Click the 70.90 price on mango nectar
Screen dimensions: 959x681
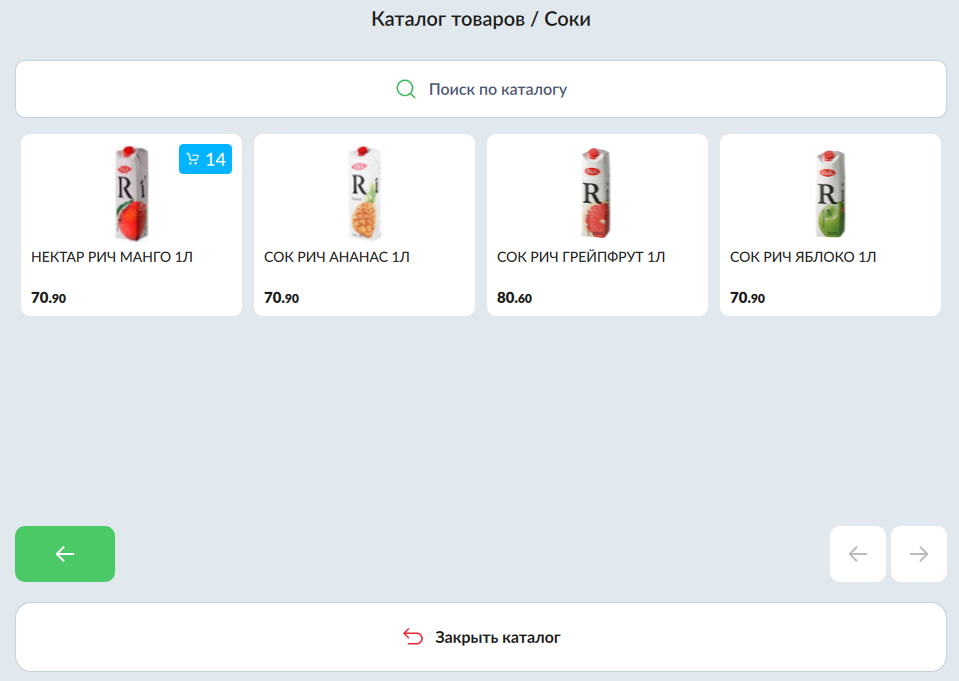point(49,298)
